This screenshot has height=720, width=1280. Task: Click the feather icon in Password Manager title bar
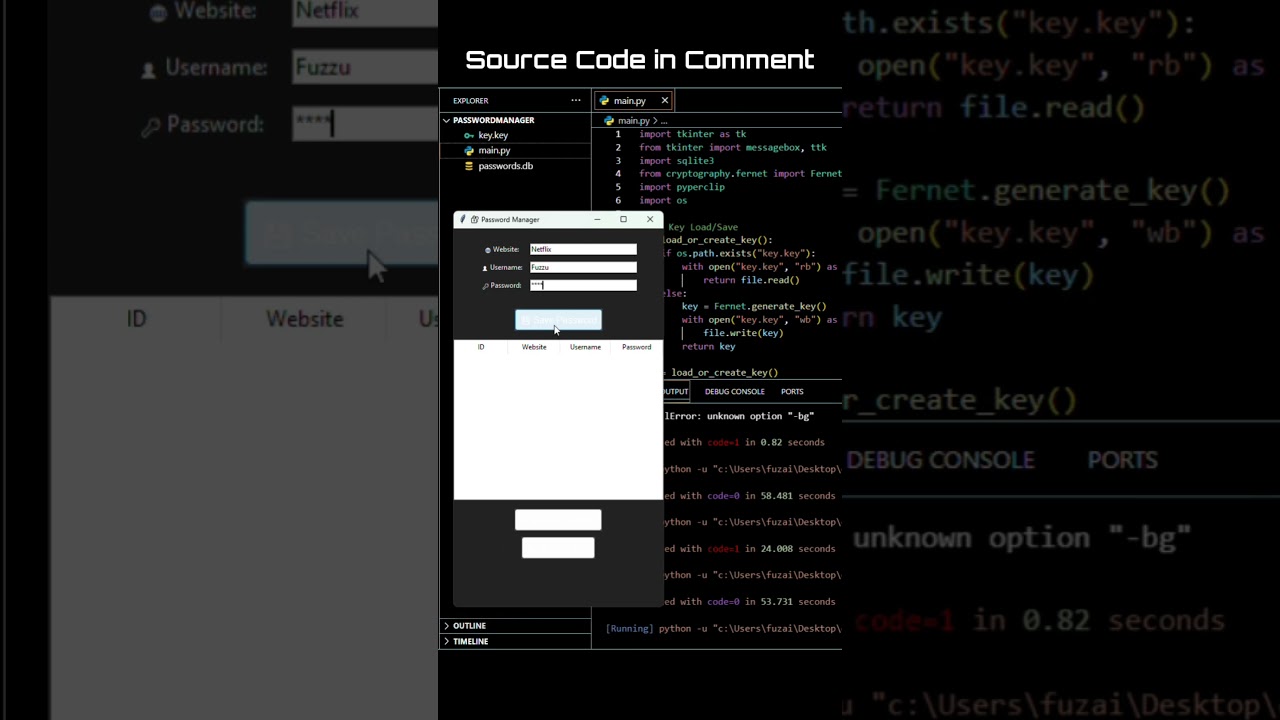[x=463, y=219]
